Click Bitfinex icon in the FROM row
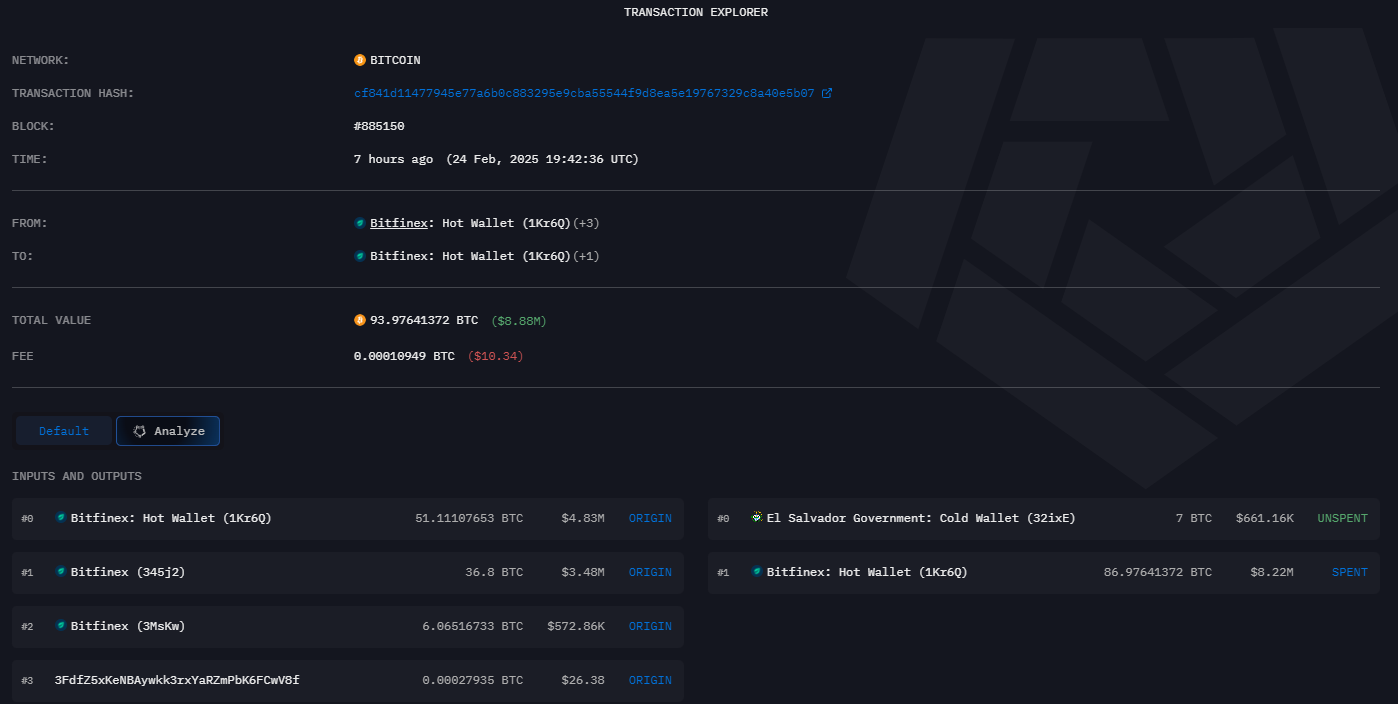1398x704 pixels. pyautogui.click(x=360, y=223)
